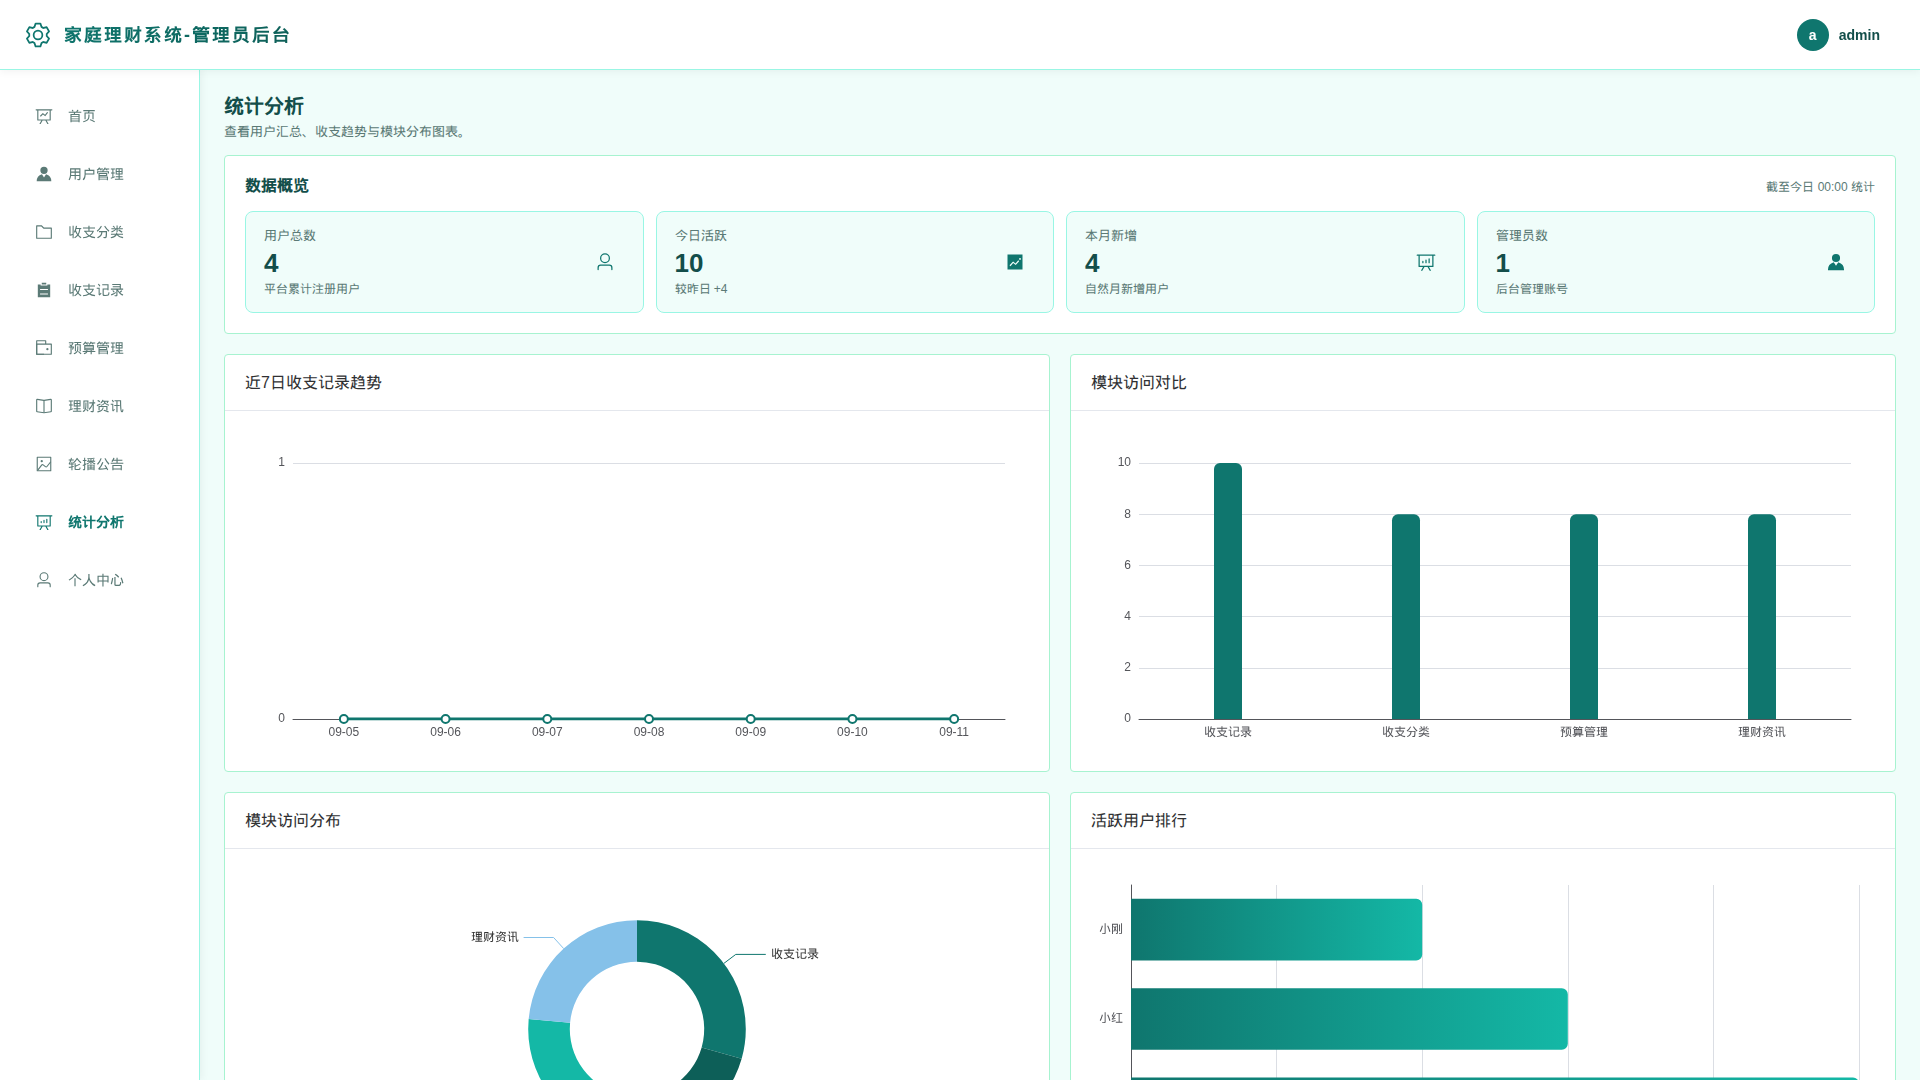This screenshot has height=1080, width=1920.
Task: Click the trend icon on 今日活跃 card
Action: point(1015,262)
